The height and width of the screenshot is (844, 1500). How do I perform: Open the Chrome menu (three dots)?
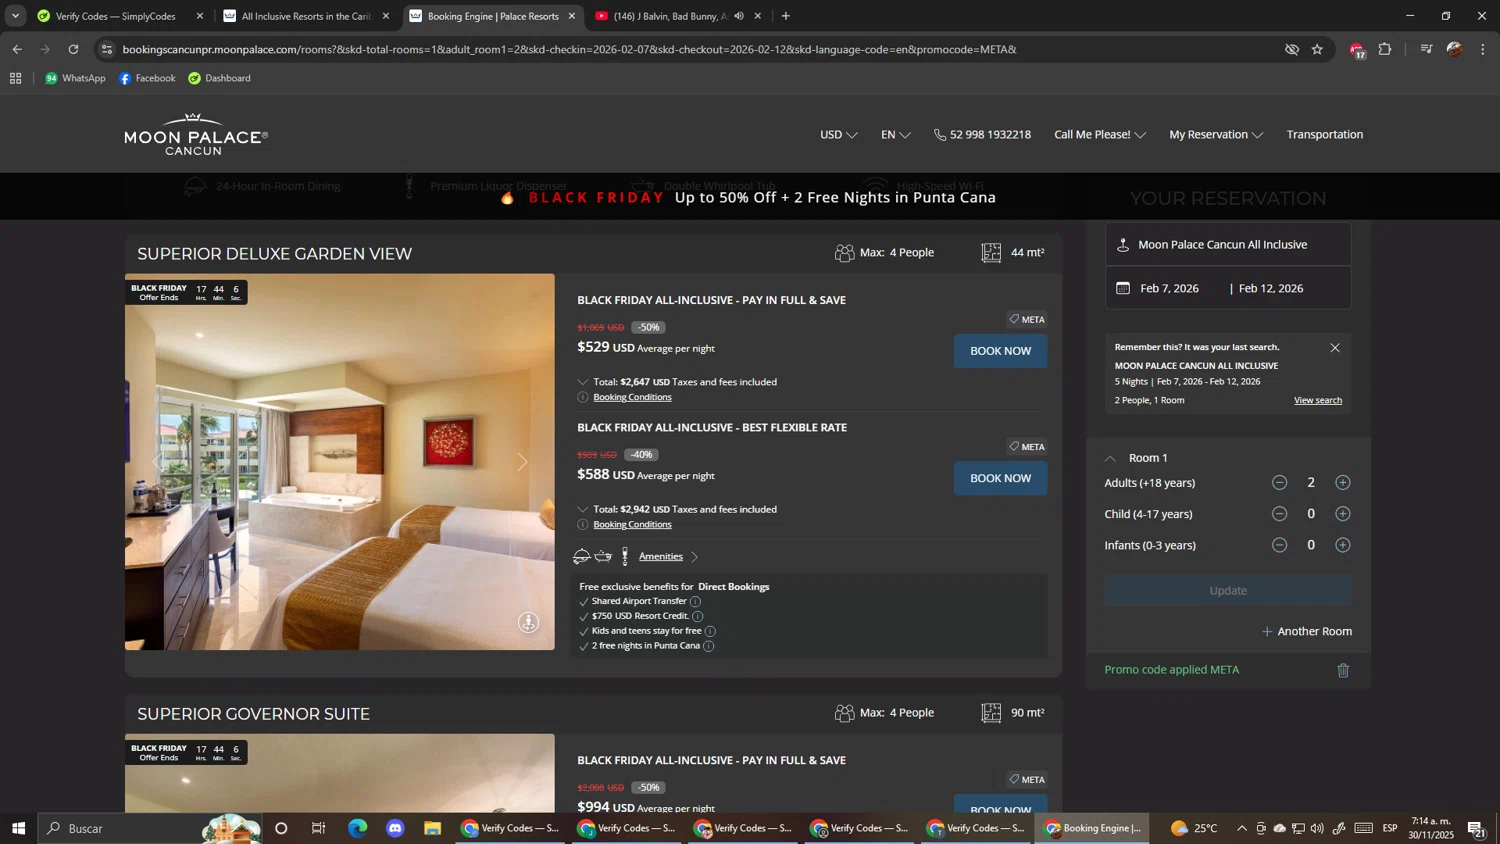coord(1483,49)
